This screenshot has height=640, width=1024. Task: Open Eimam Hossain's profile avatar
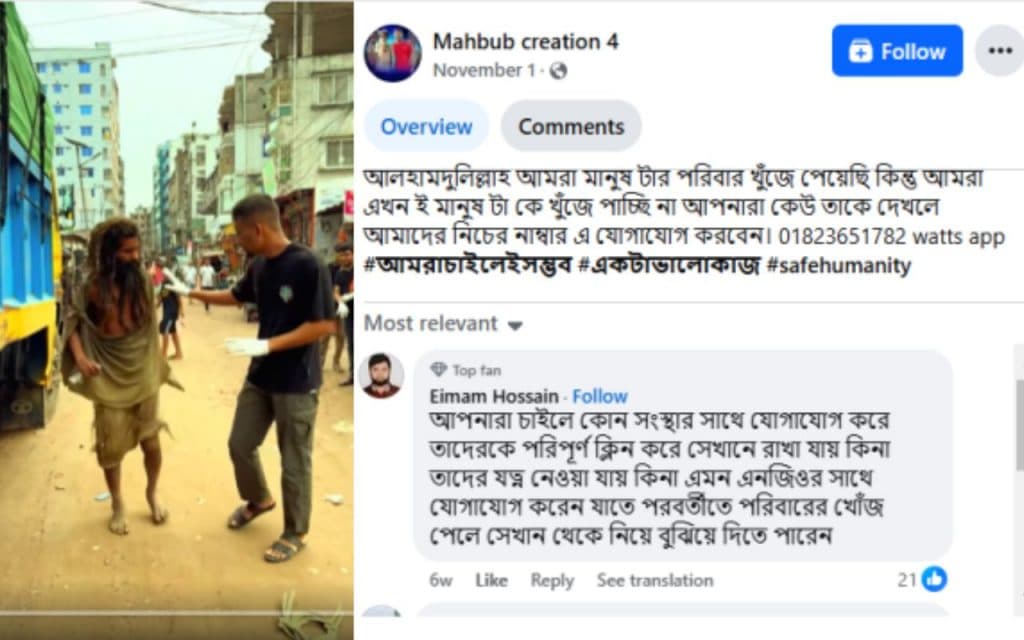click(x=381, y=376)
